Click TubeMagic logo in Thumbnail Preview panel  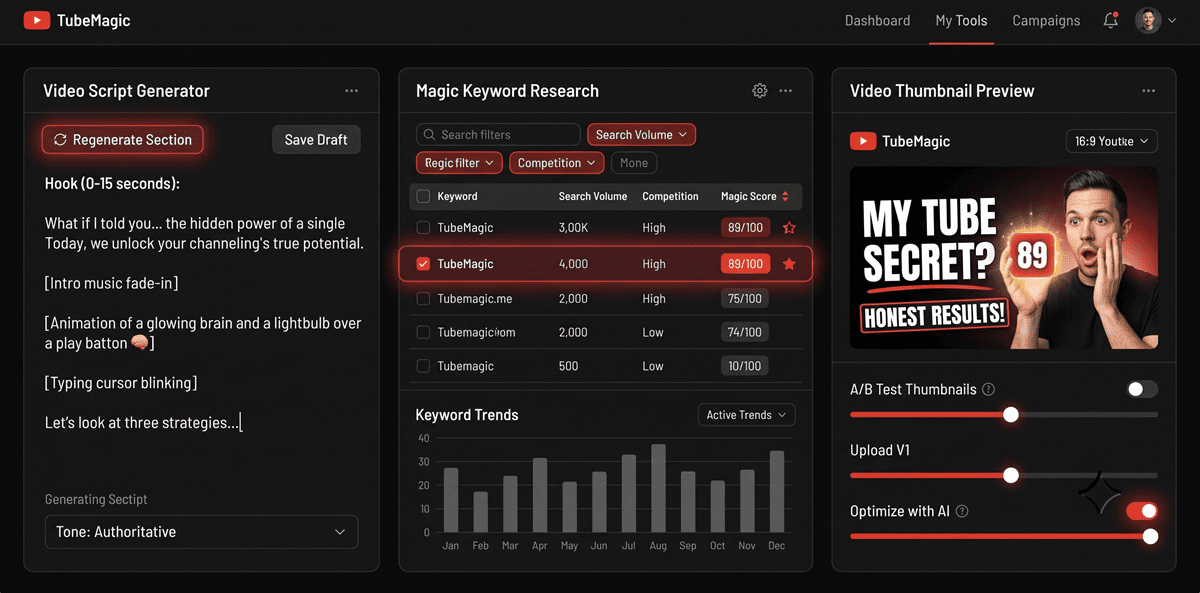click(x=900, y=141)
